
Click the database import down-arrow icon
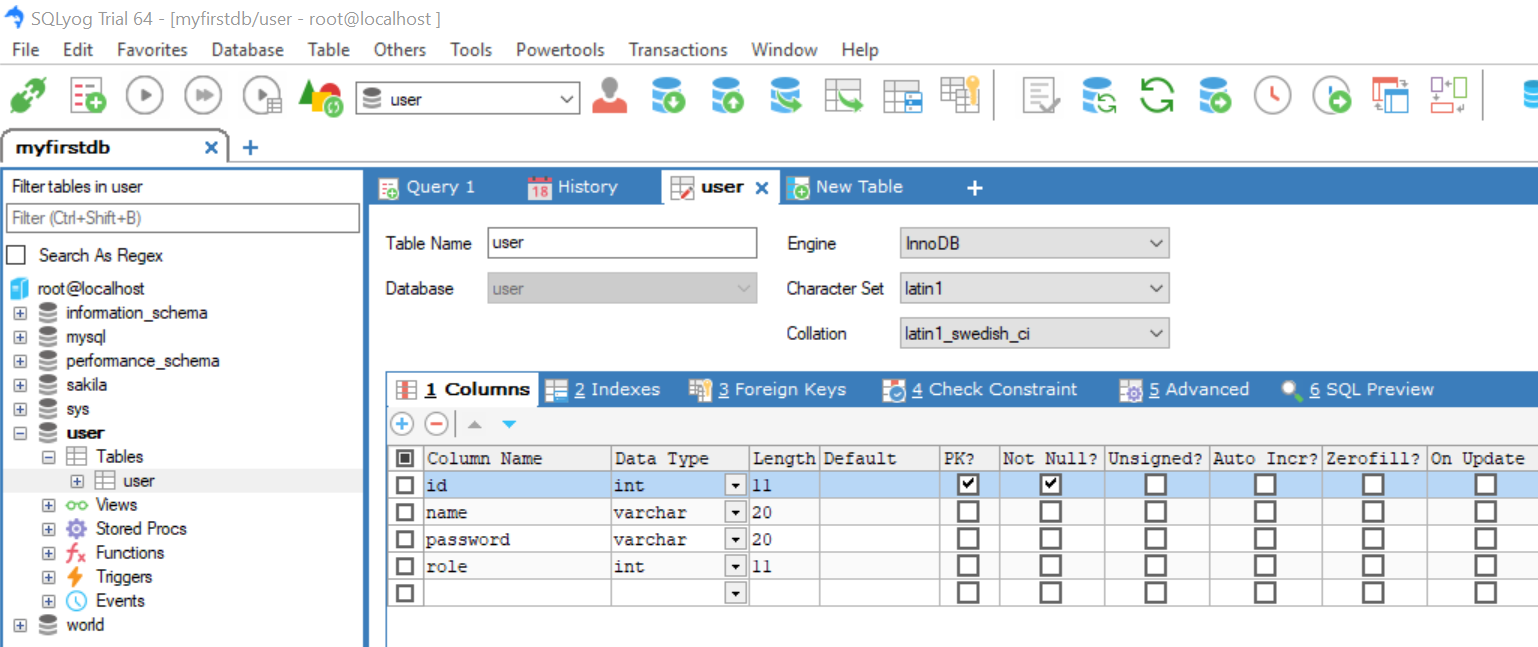pos(668,96)
